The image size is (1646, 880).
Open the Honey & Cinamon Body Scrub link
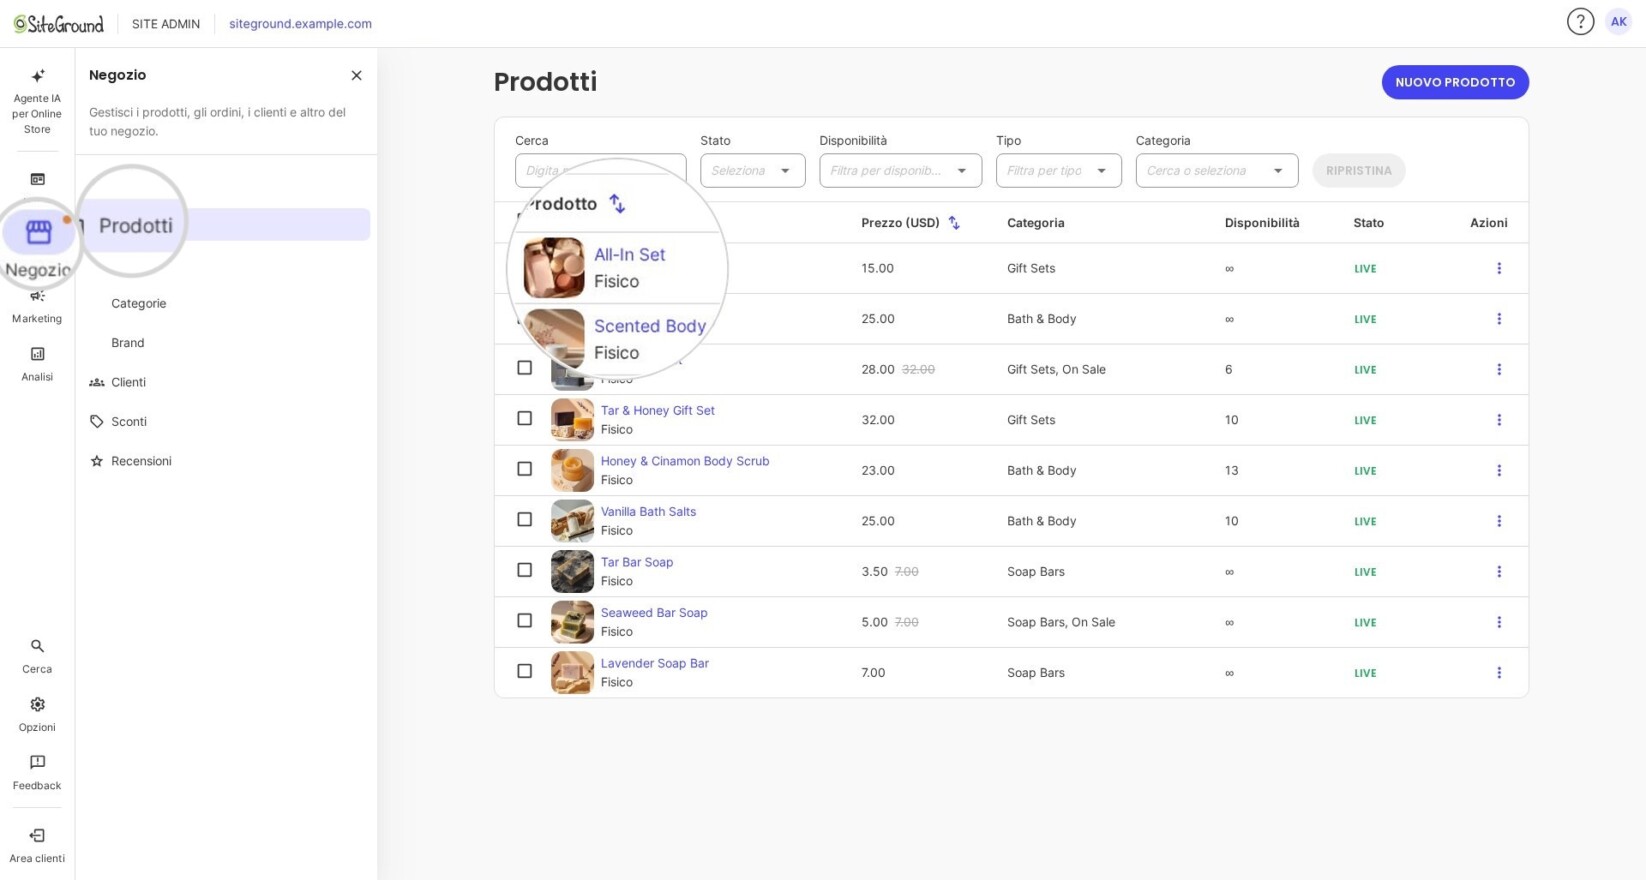click(685, 461)
